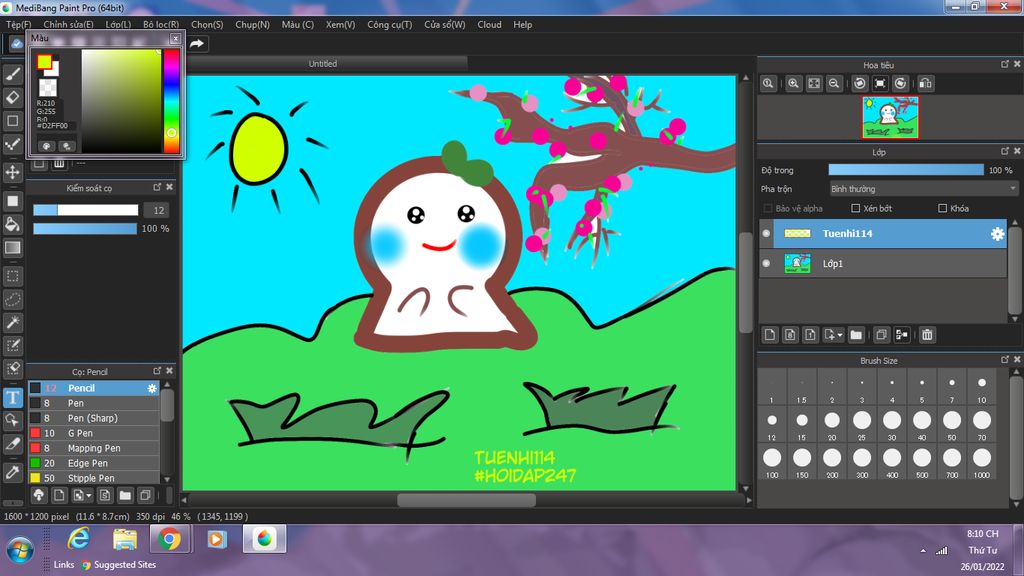Select the Stipple Pen brush

point(94,478)
